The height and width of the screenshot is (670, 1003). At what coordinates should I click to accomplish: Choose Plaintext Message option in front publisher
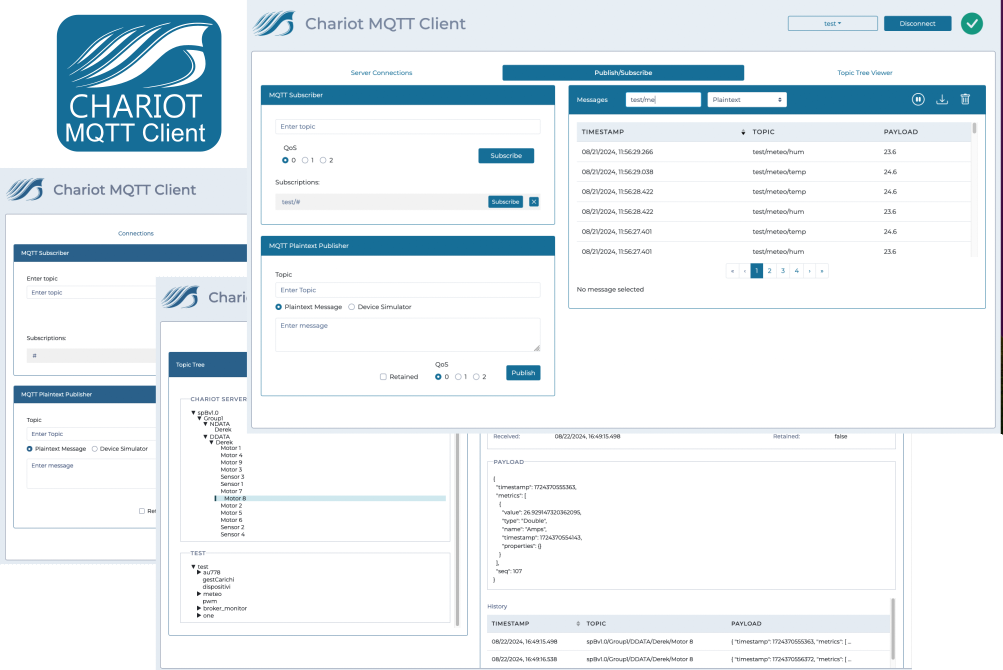(278, 307)
